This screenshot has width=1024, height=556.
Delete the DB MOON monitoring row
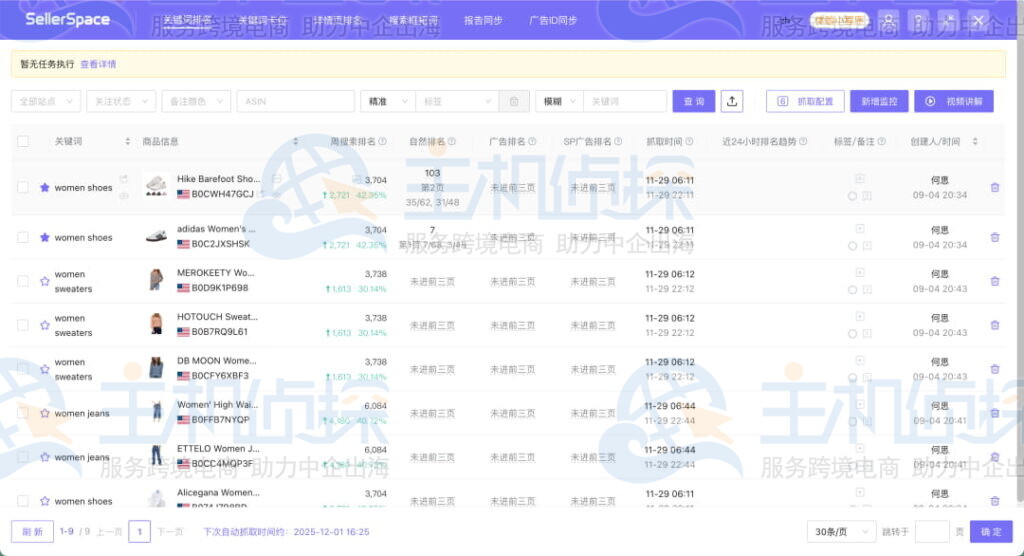(995, 369)
